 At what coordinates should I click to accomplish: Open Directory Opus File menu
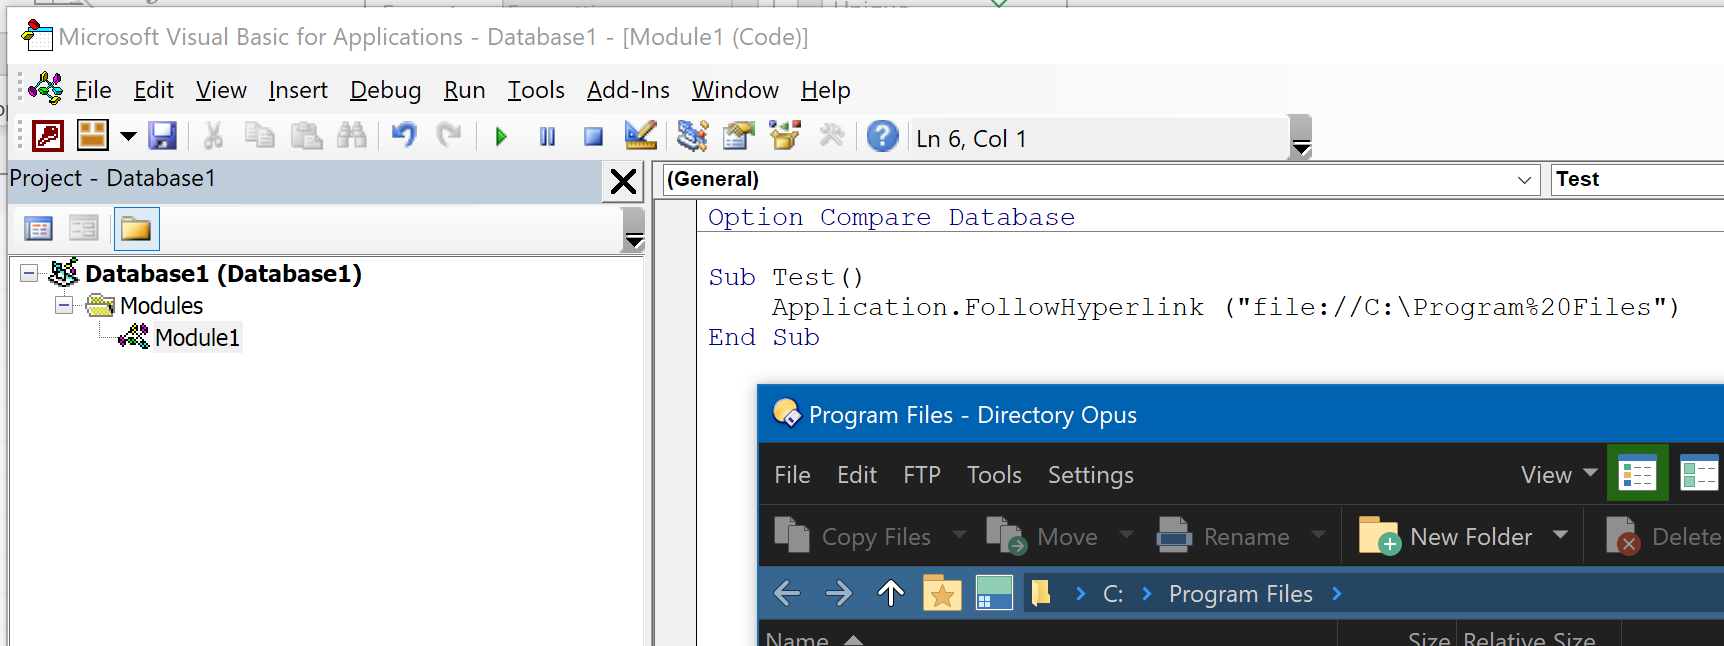[792, 475]
